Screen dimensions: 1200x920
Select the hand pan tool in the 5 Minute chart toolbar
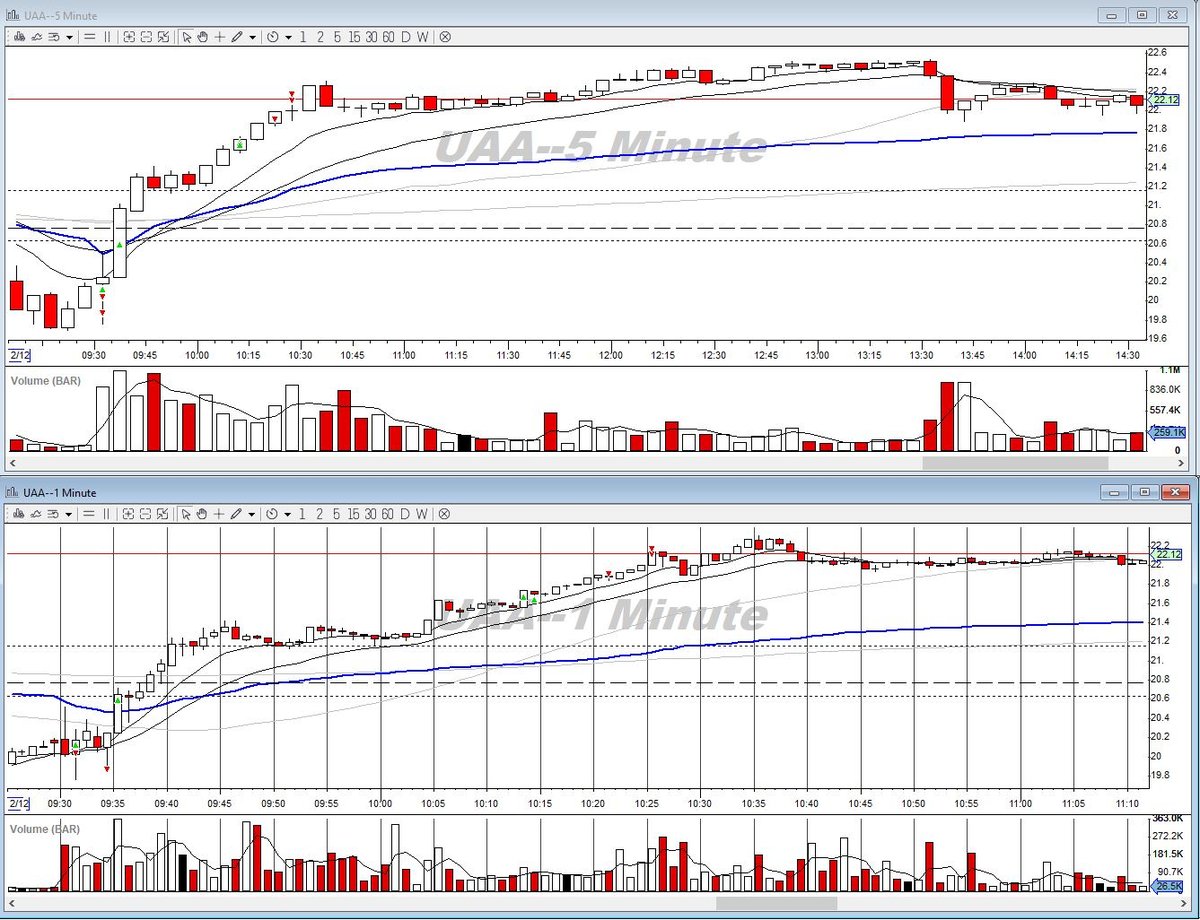click(x=203, y=37)
